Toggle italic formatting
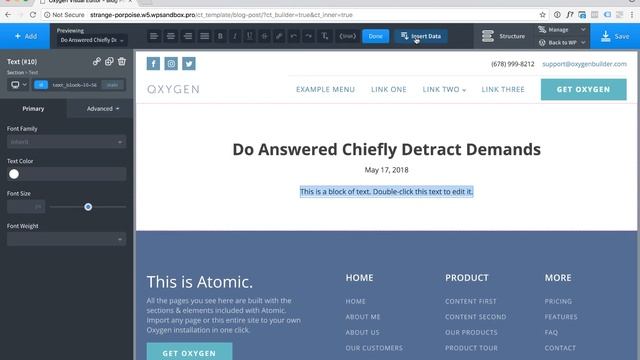The width and height of the screenshot is (640, 360). pos(235,36)
